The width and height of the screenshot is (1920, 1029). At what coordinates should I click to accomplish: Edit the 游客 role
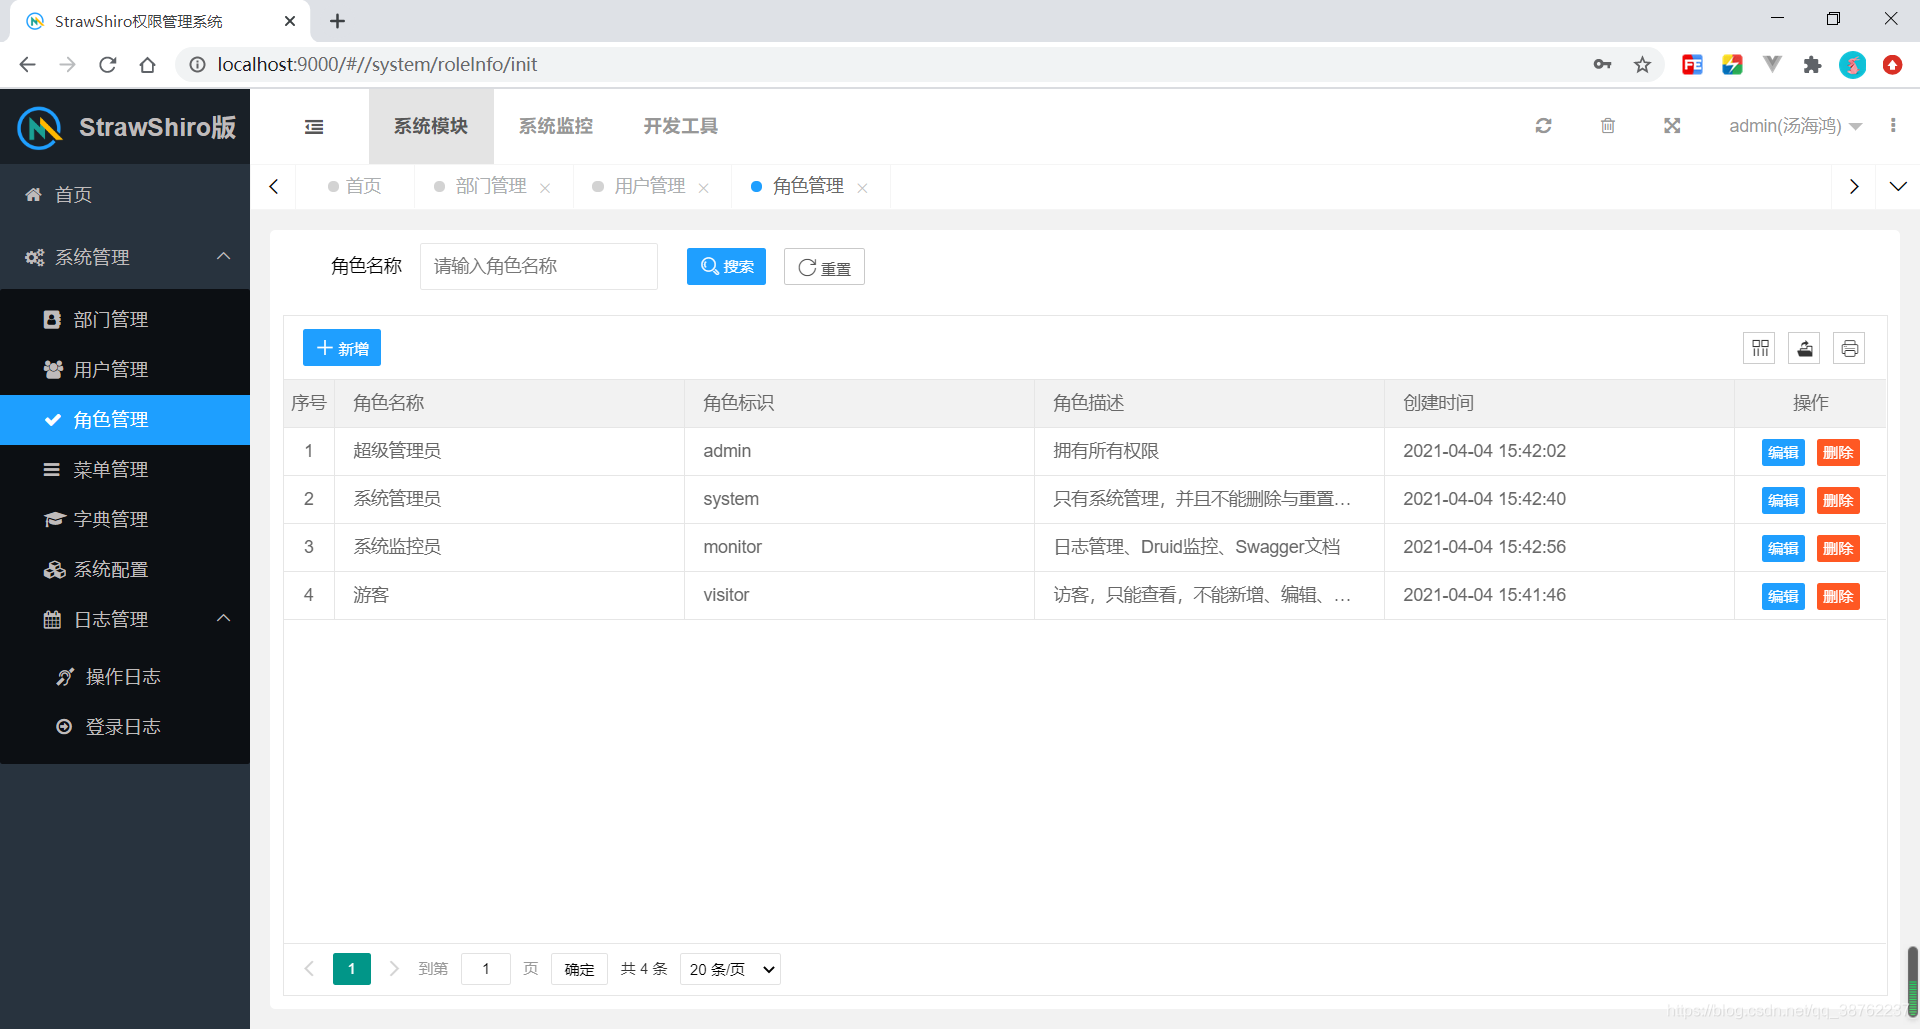pyautogui.click(x=1783, y=596)
